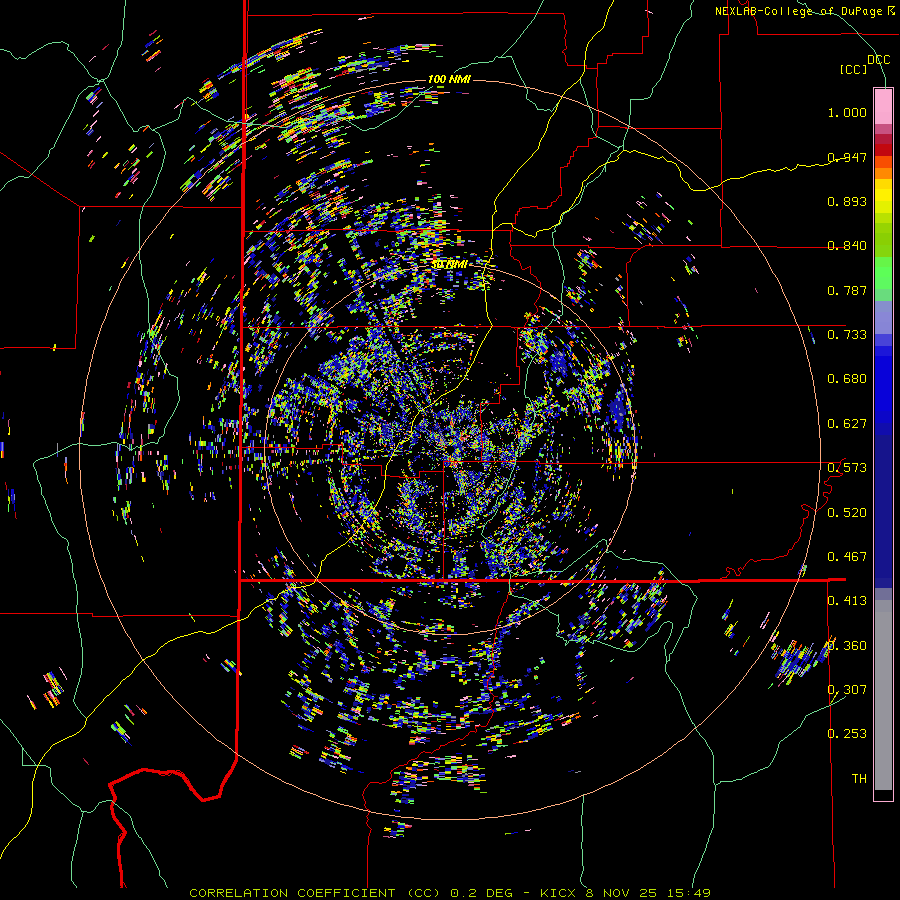Click the 0.467 scale value
The image size is (900, 900).
(x=847, y=556)
